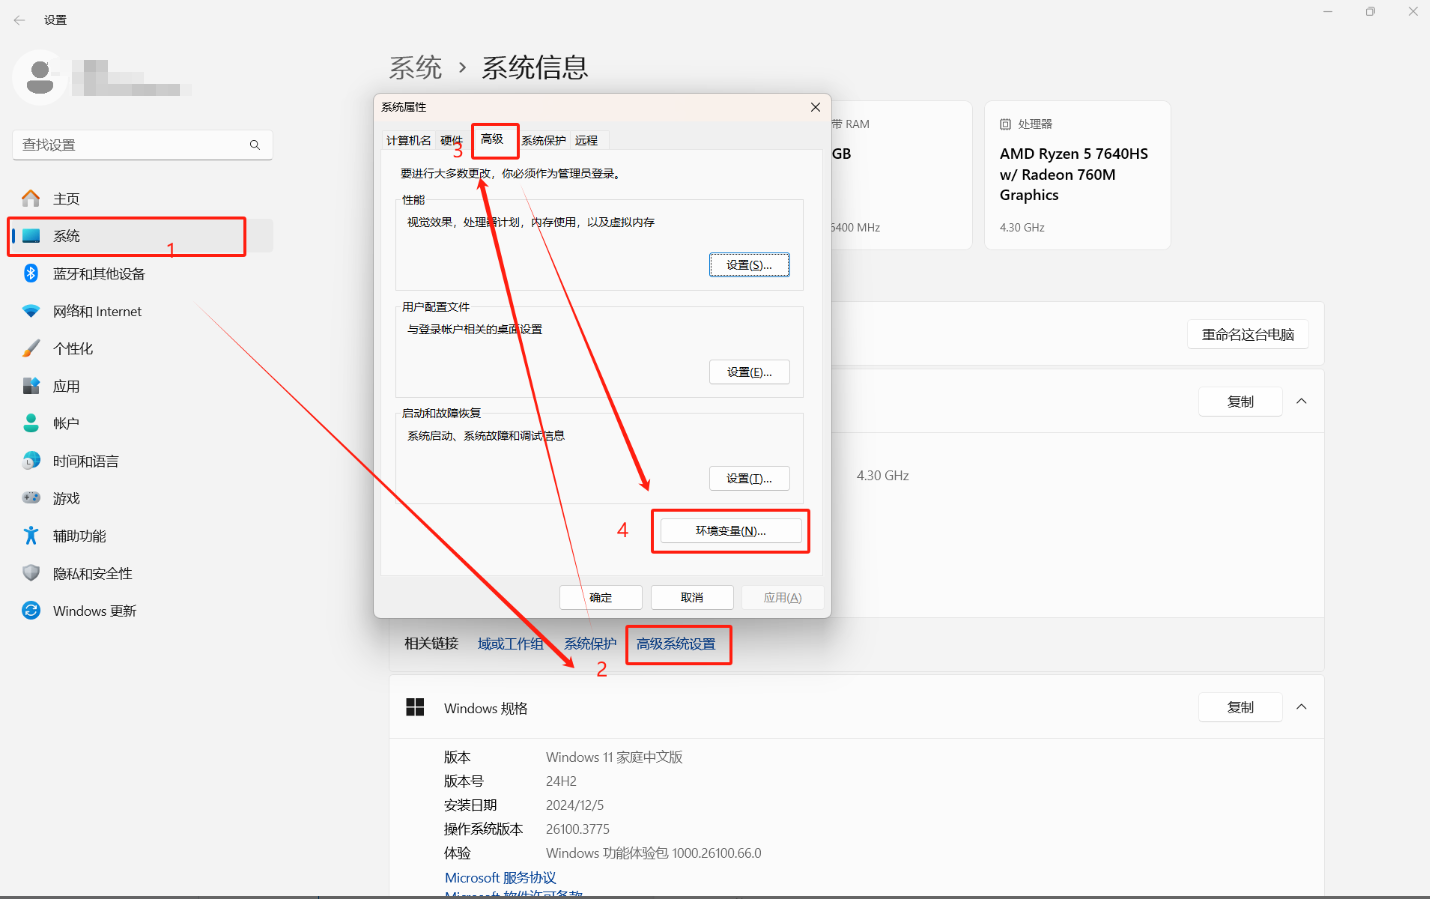The height and width of the screenshot is (899, 1430).
Task: Open 网络和 Internet wifi icon
Action: 31,311
